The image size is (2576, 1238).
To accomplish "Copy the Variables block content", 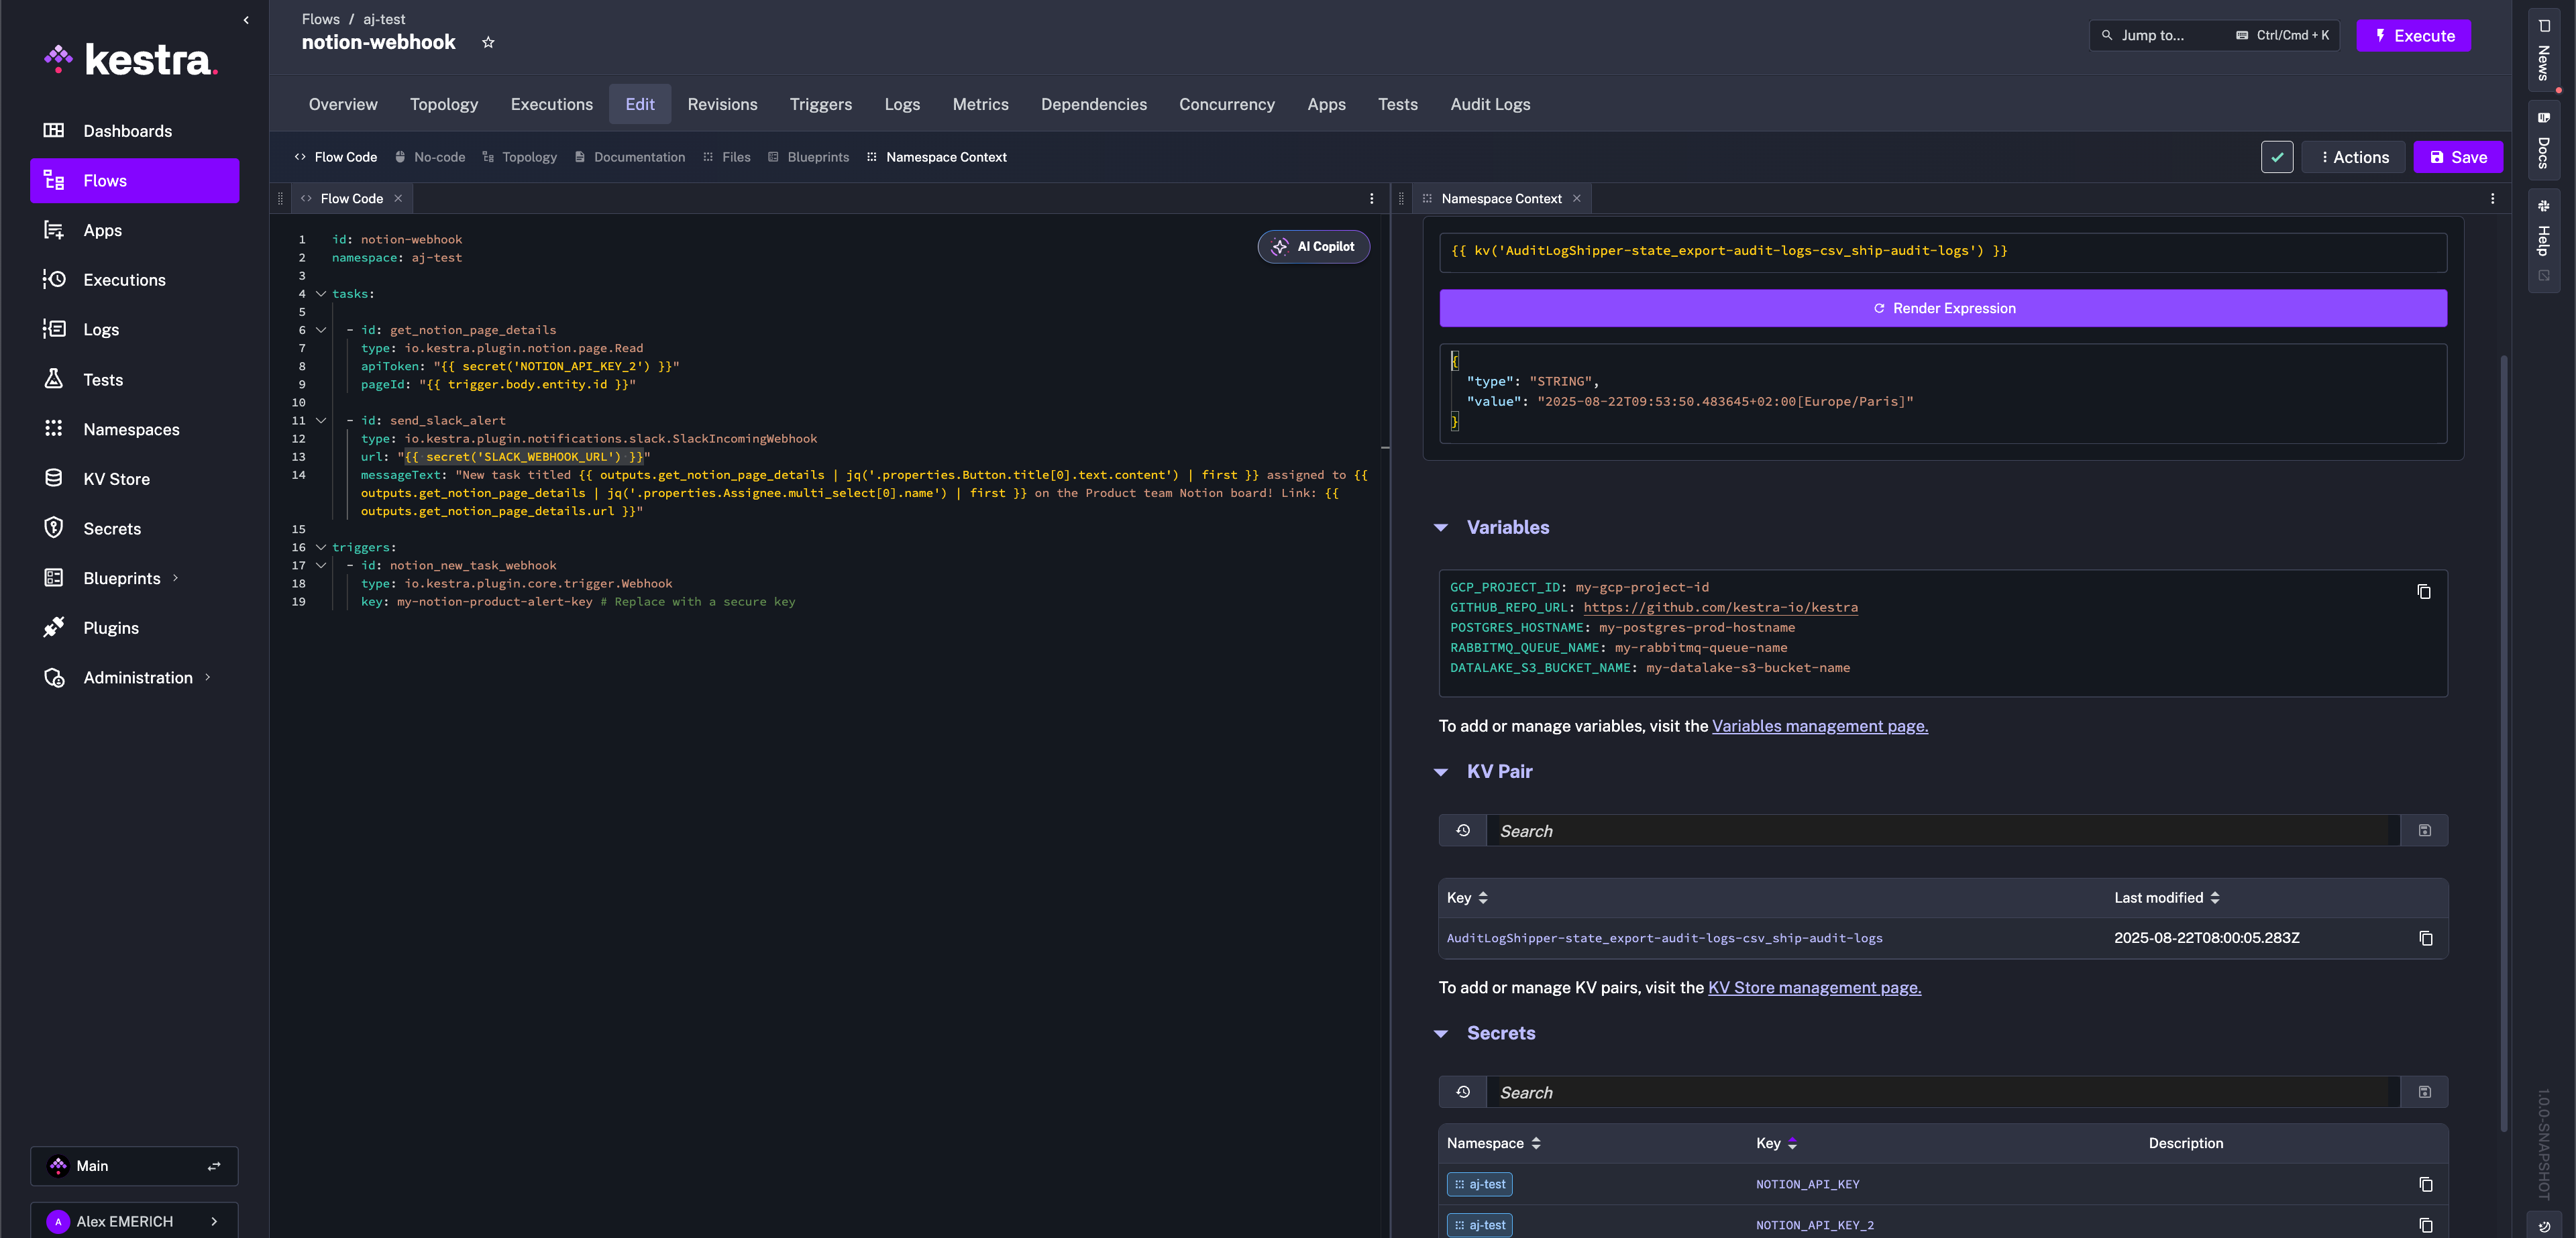I will point(2424,592).
